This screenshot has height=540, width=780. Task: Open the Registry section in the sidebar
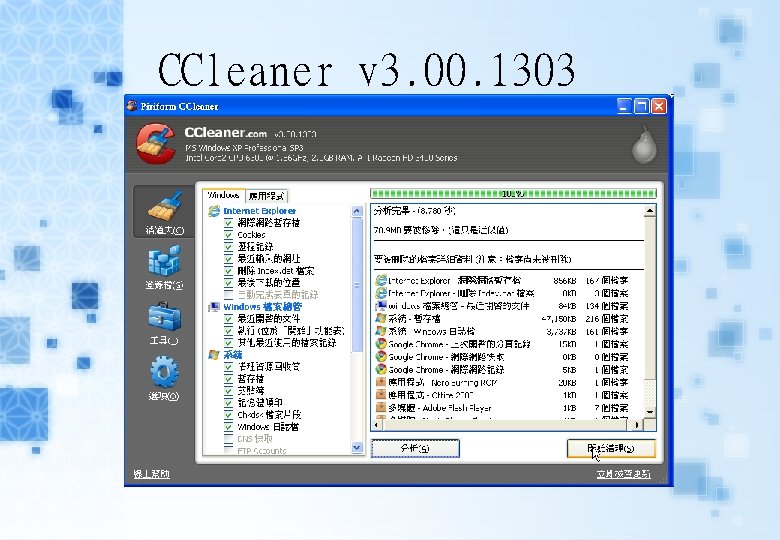coord(164,269)
